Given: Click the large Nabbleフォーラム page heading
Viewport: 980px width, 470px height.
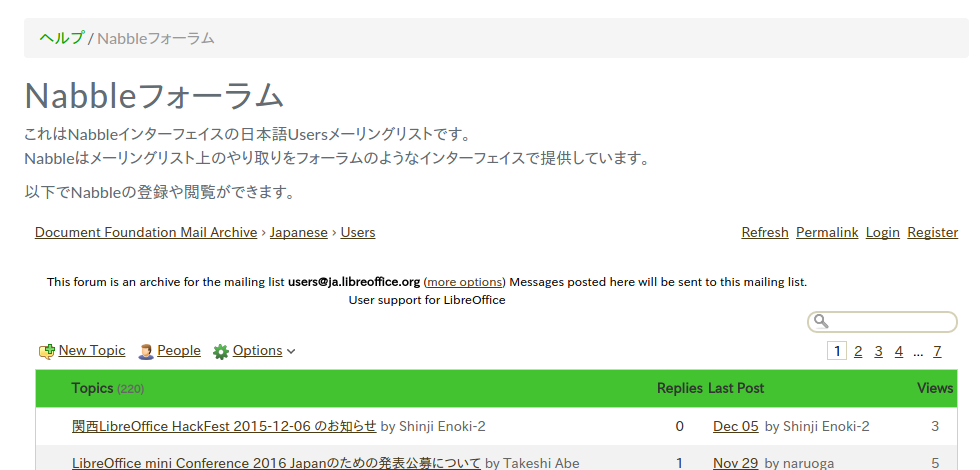Looking at the screenshot, I should 154,96.
